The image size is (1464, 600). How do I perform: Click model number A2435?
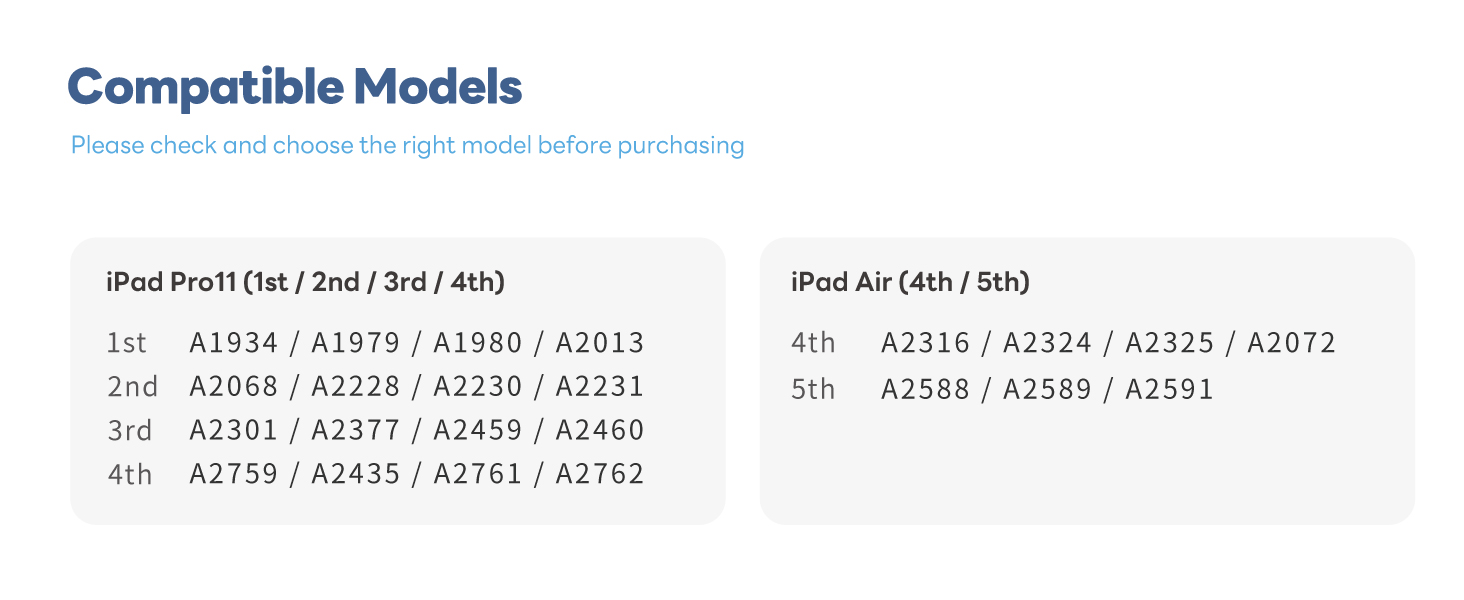[356, 474]
